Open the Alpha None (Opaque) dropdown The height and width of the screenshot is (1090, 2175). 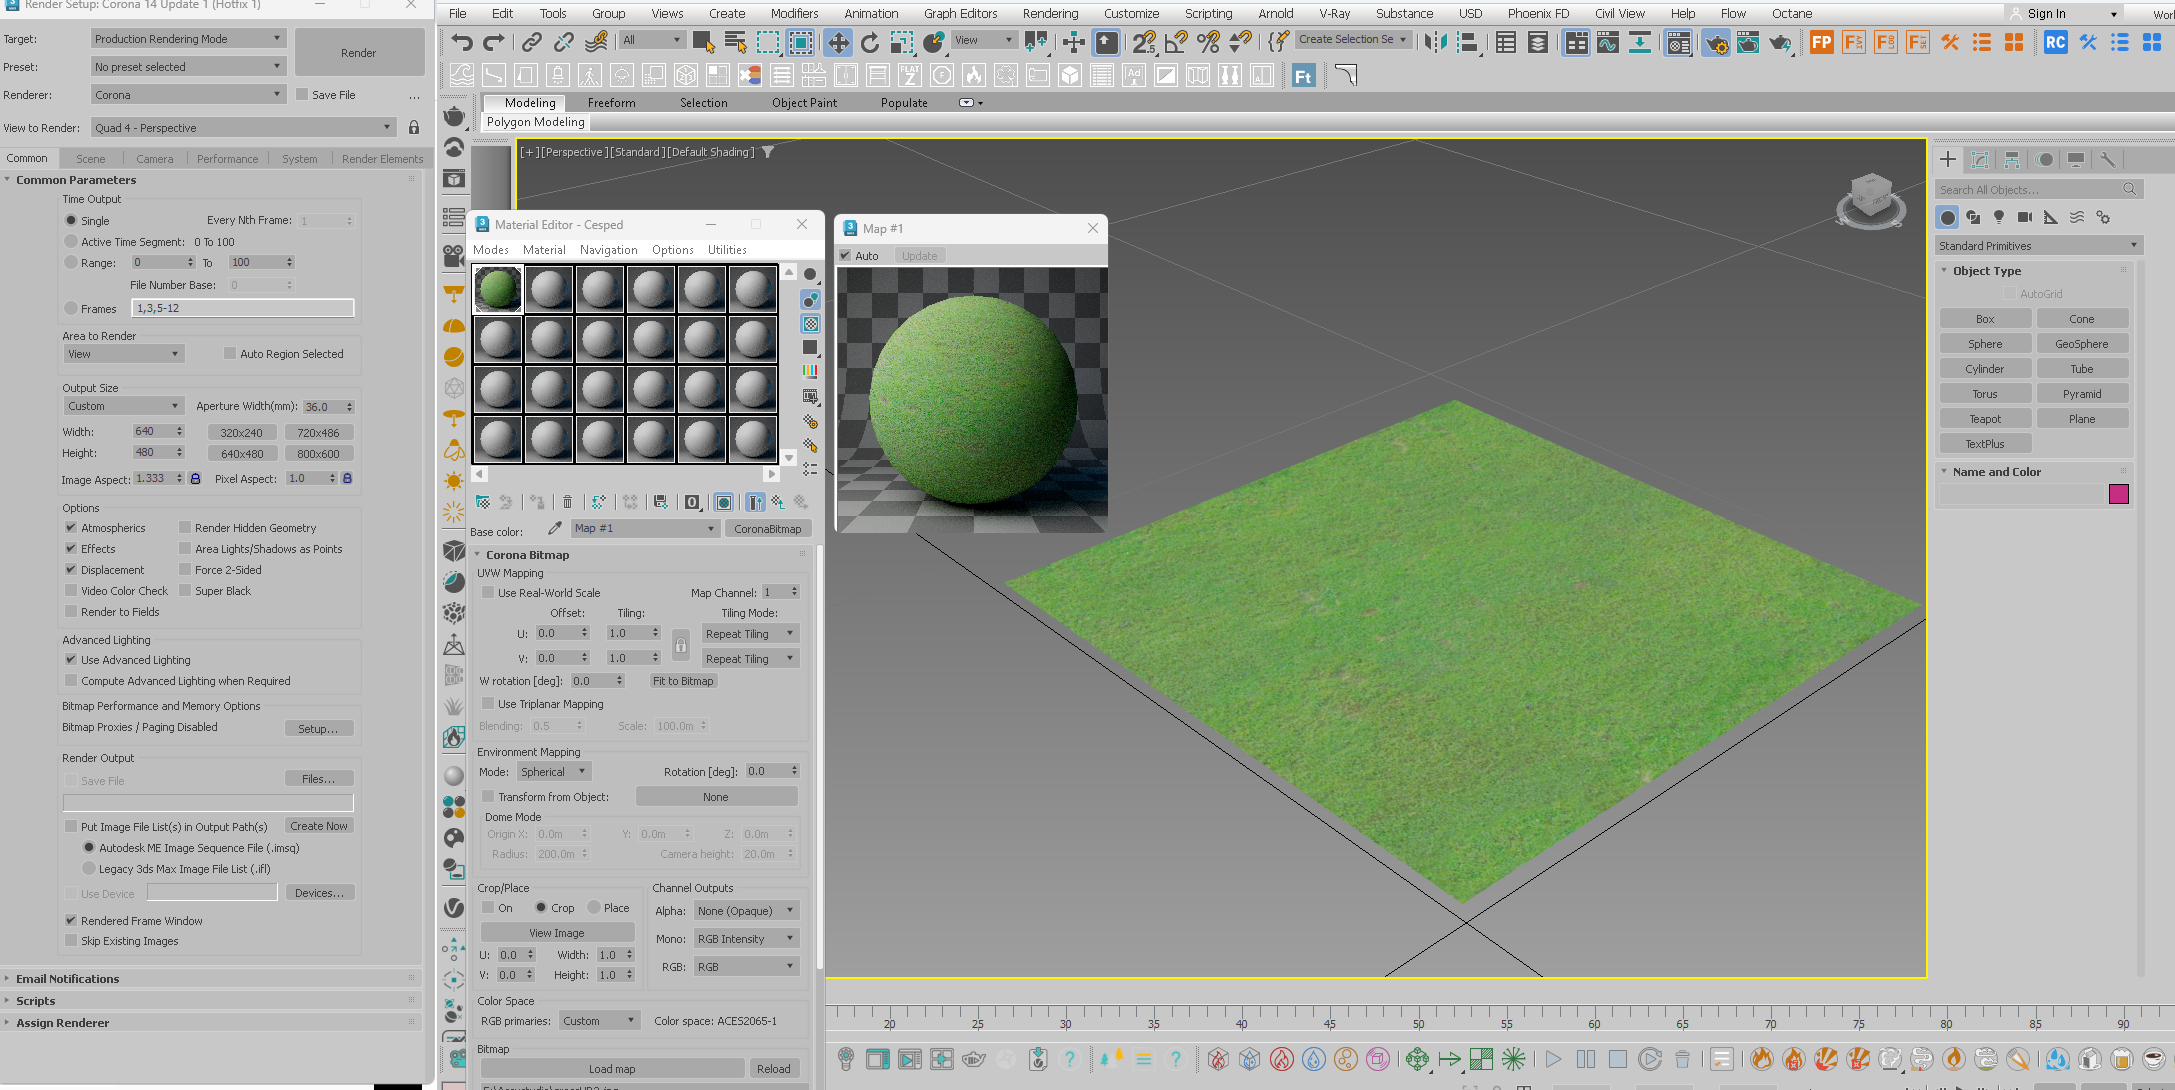click(x=746, y=910)
